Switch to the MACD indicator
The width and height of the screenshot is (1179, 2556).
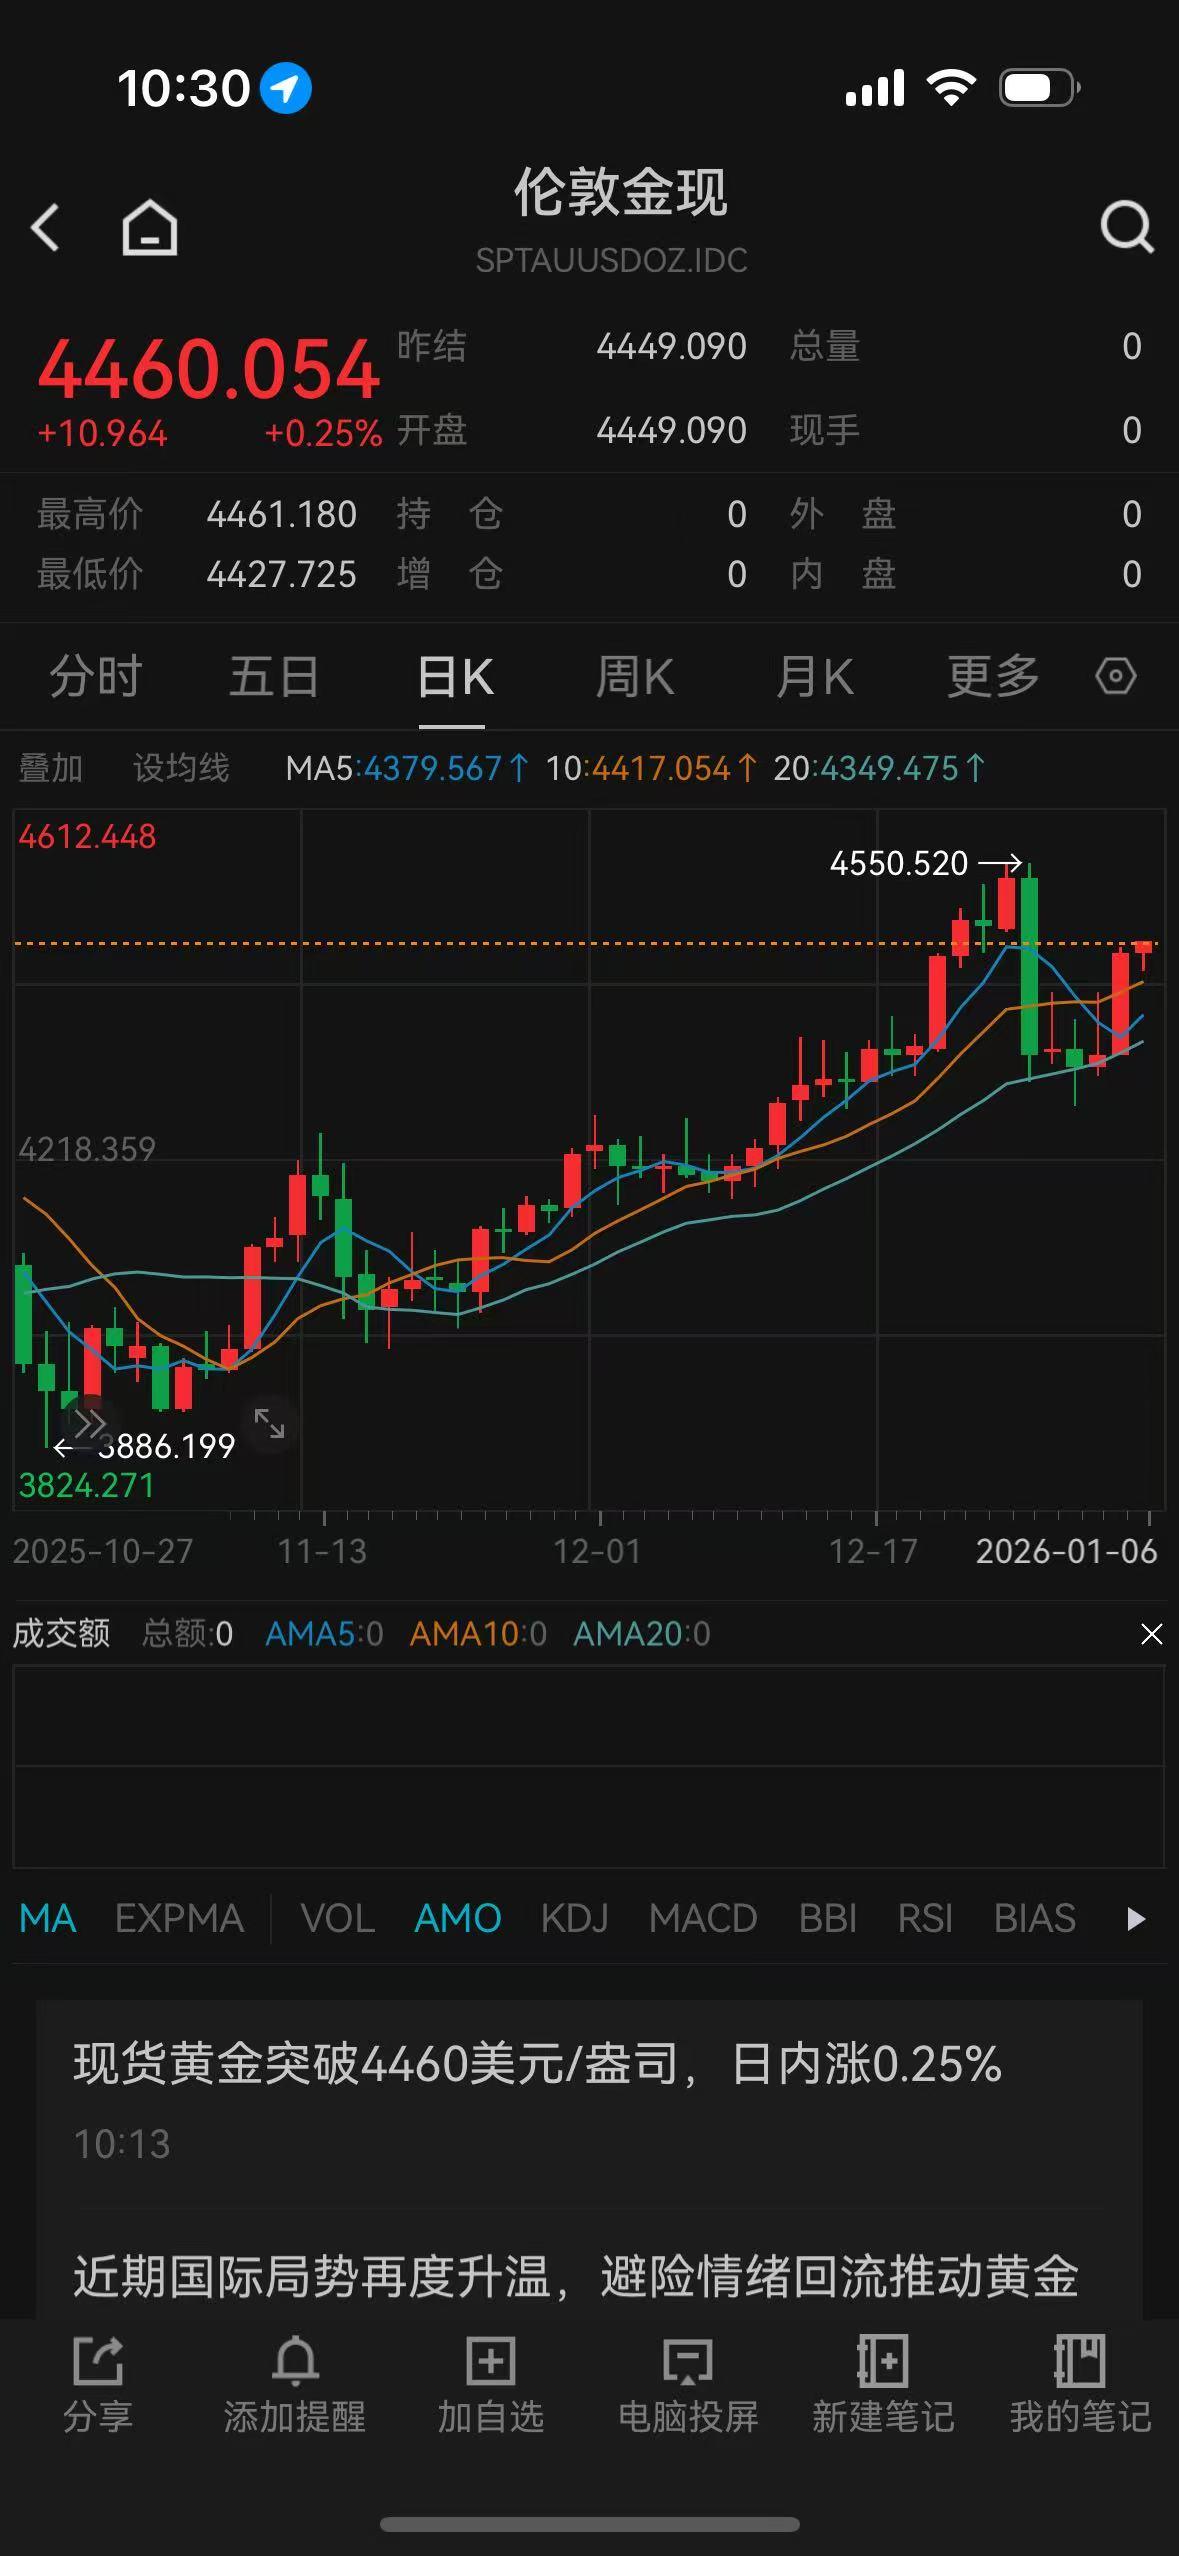pyautogui.click(x=702, y=1919)
